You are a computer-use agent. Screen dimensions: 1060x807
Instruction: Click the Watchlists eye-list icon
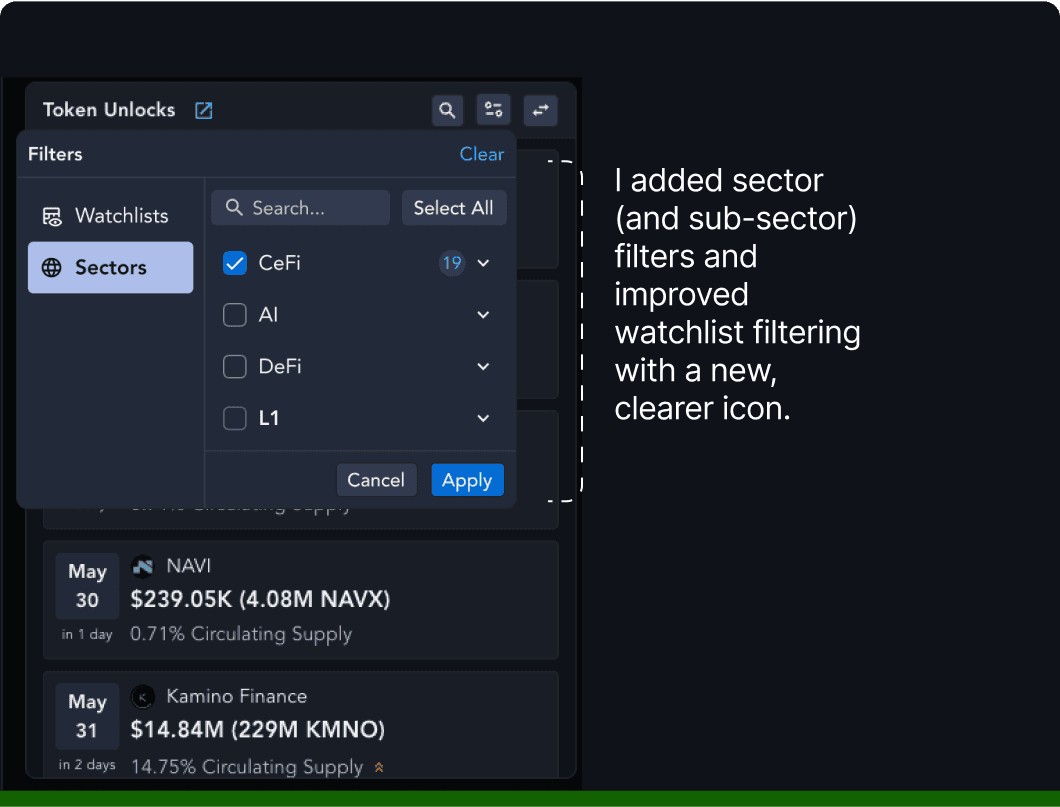[52, 216]
